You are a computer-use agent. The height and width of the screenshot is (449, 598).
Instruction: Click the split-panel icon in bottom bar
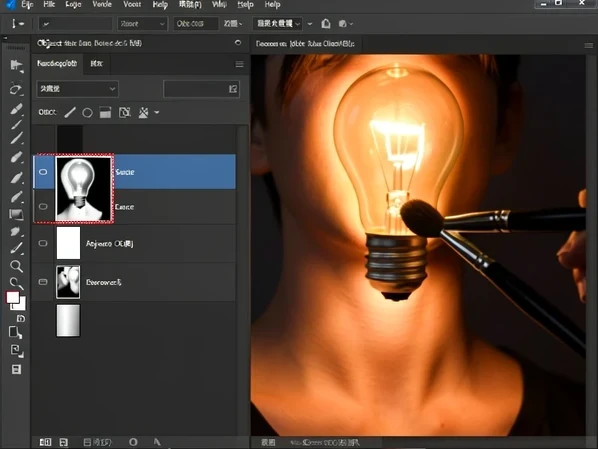[x=45, y=442]
